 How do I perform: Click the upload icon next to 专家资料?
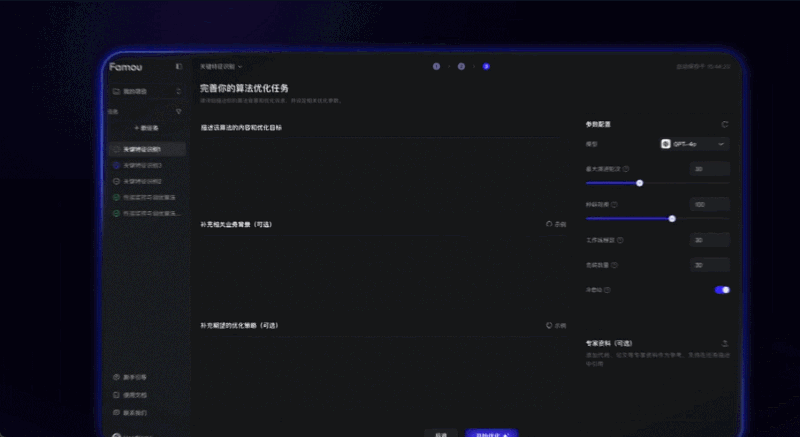pyautogui.click(x=724, y=342)
